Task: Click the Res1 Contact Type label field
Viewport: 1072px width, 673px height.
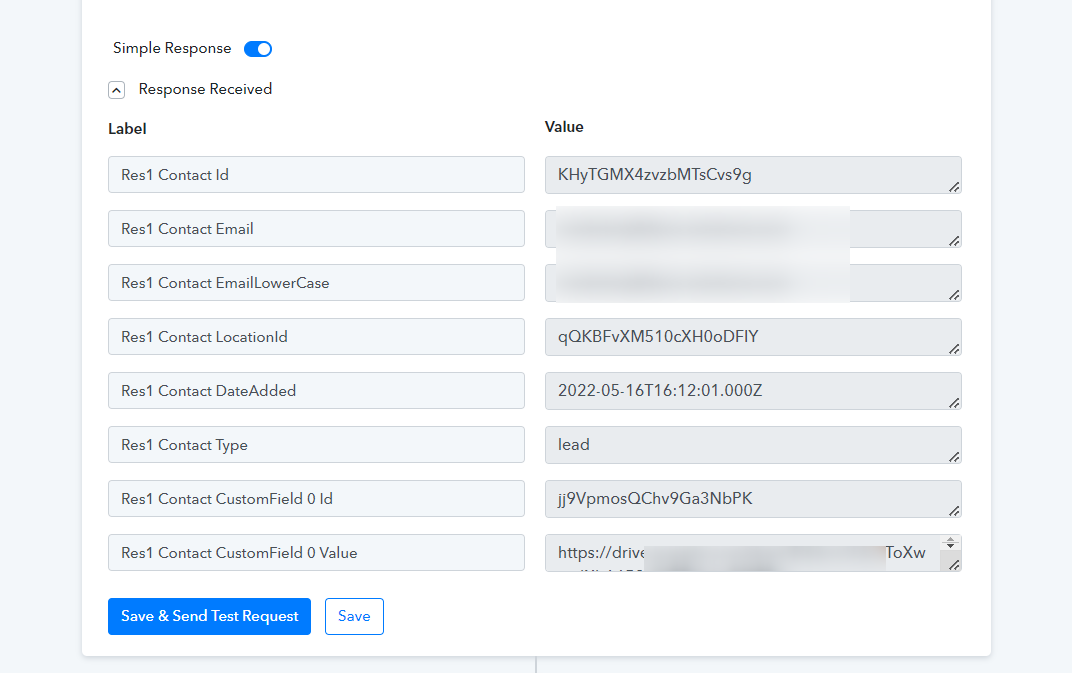Action: pos(317,445)
